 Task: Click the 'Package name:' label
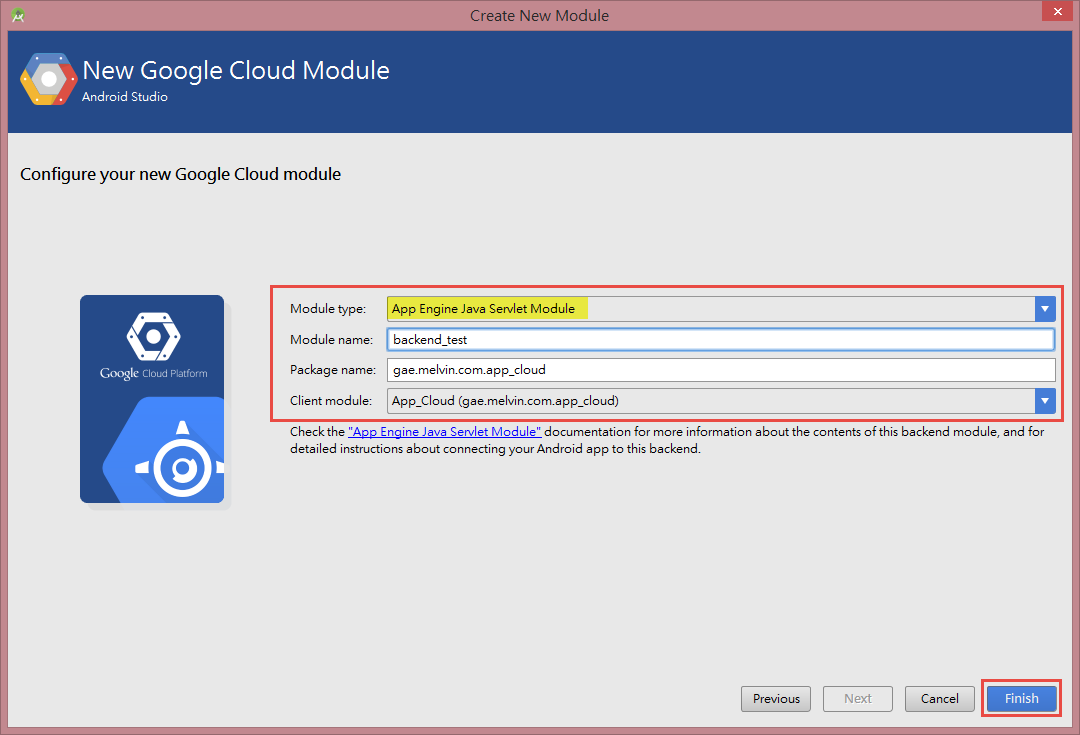(333, 370)
